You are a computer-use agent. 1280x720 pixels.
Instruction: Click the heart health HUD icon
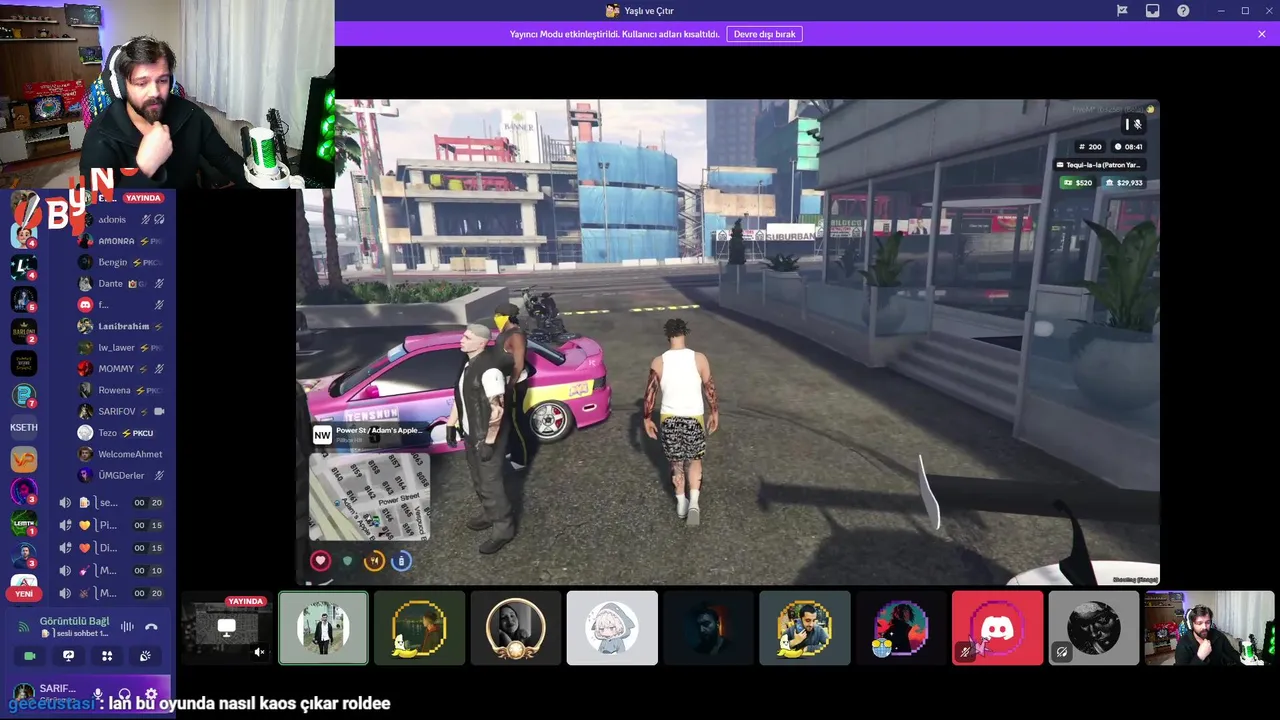320,561
